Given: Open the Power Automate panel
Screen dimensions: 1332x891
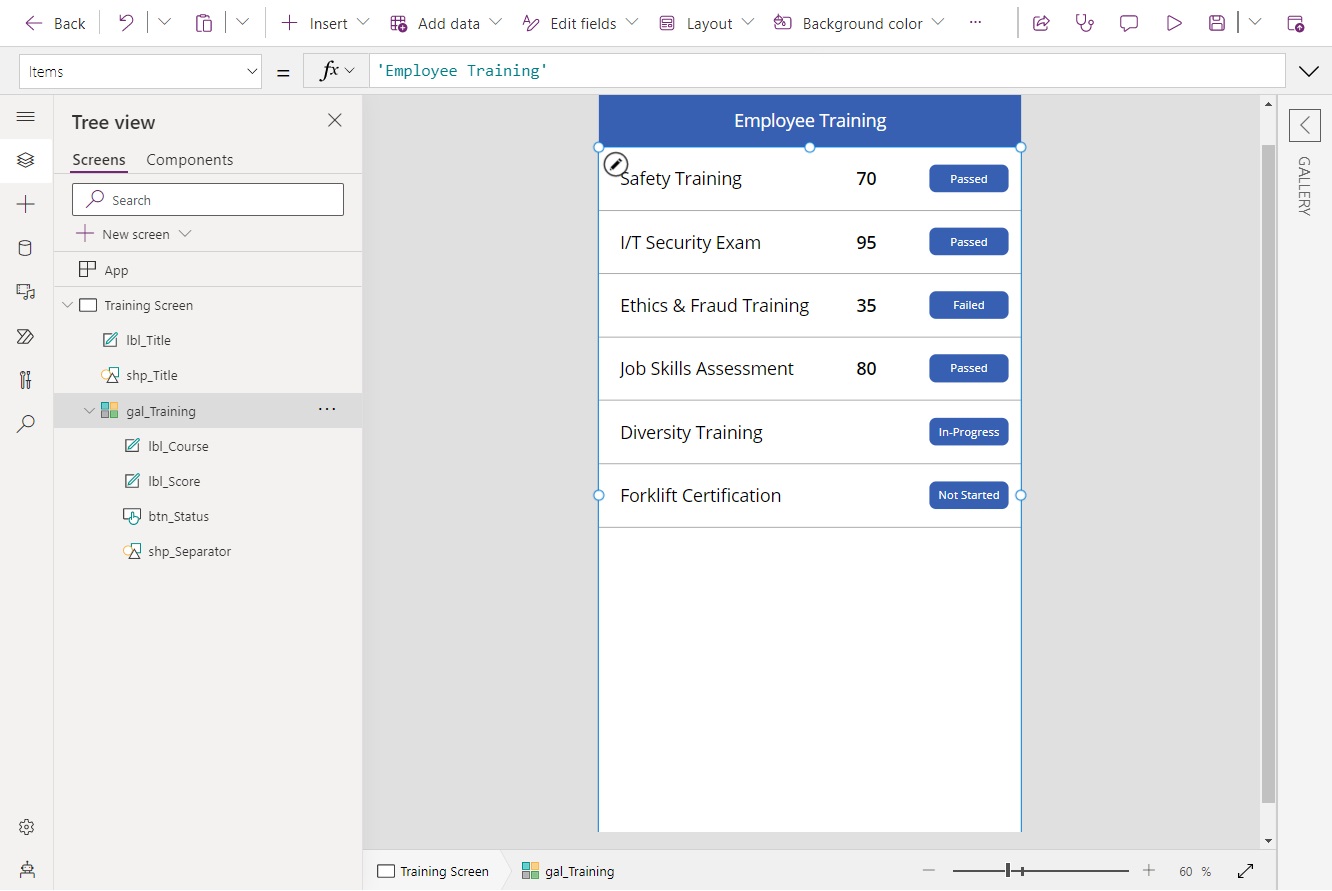Looking at the screenshot, I should click(x=26, y=336).
